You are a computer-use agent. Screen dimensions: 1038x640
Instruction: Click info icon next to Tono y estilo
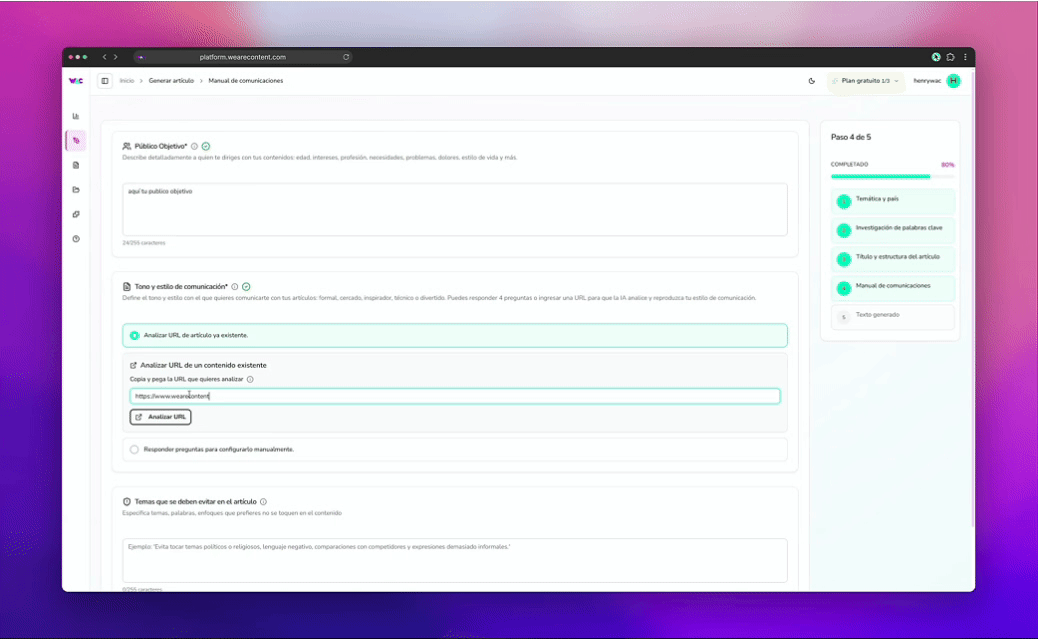(234, 287)
